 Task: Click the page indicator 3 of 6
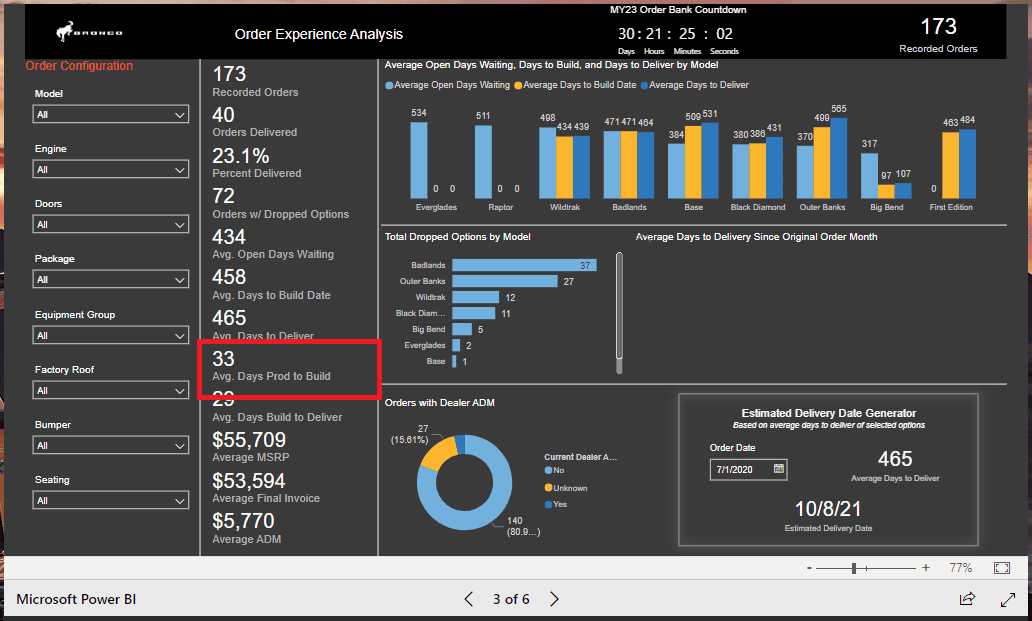(x=511, y=599)
